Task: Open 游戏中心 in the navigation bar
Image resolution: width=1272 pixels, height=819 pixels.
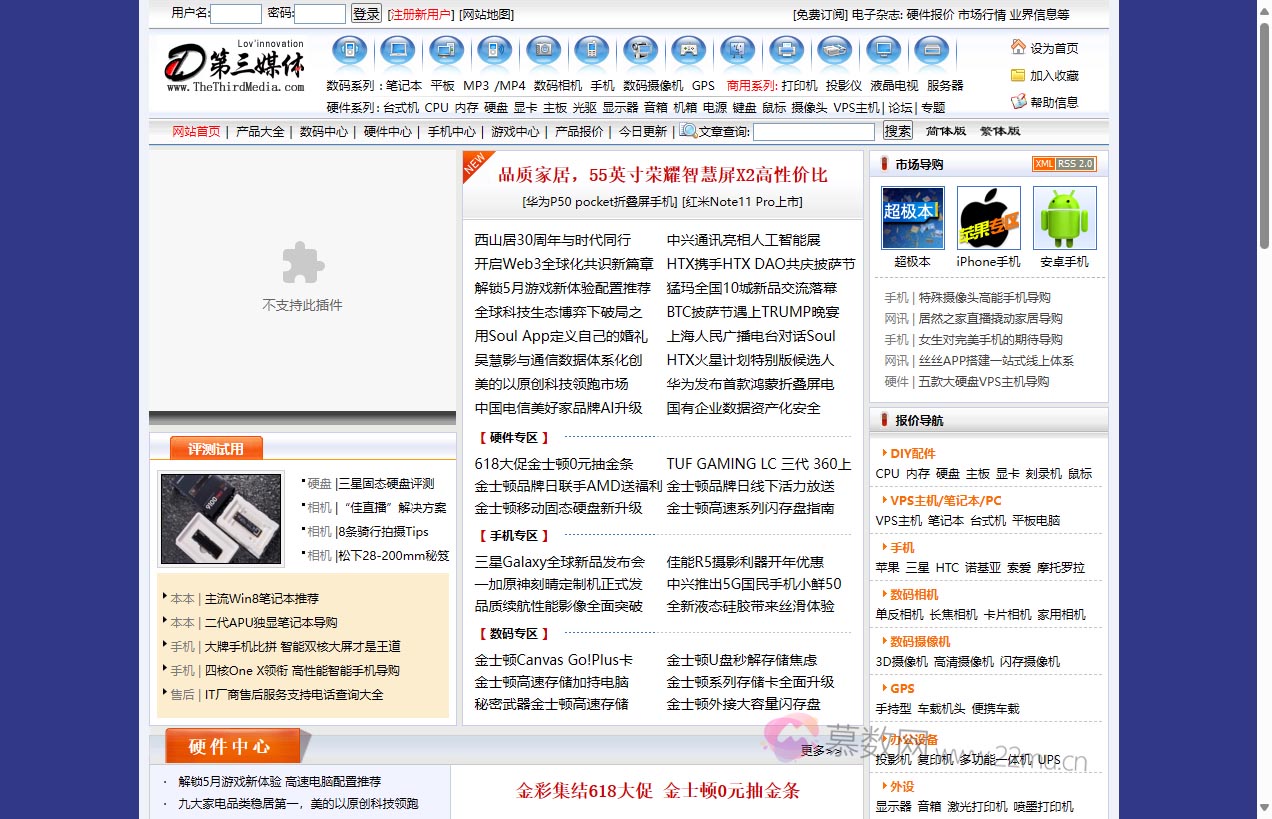Action: tap(515, 132)
